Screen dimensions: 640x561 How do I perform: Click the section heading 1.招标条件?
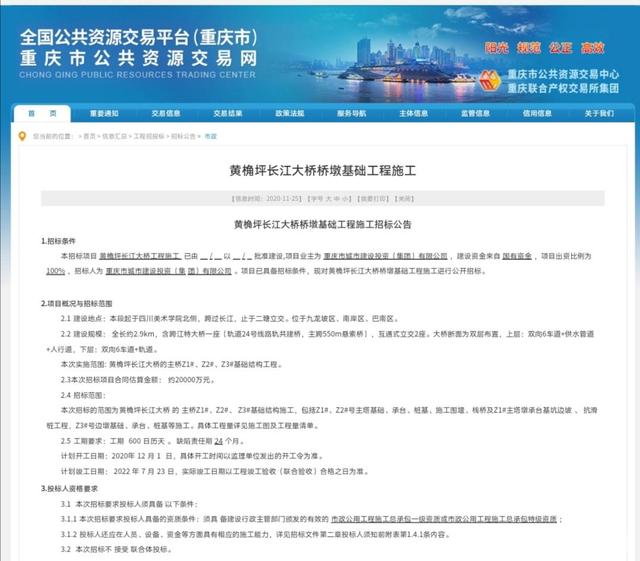(58, 241)
